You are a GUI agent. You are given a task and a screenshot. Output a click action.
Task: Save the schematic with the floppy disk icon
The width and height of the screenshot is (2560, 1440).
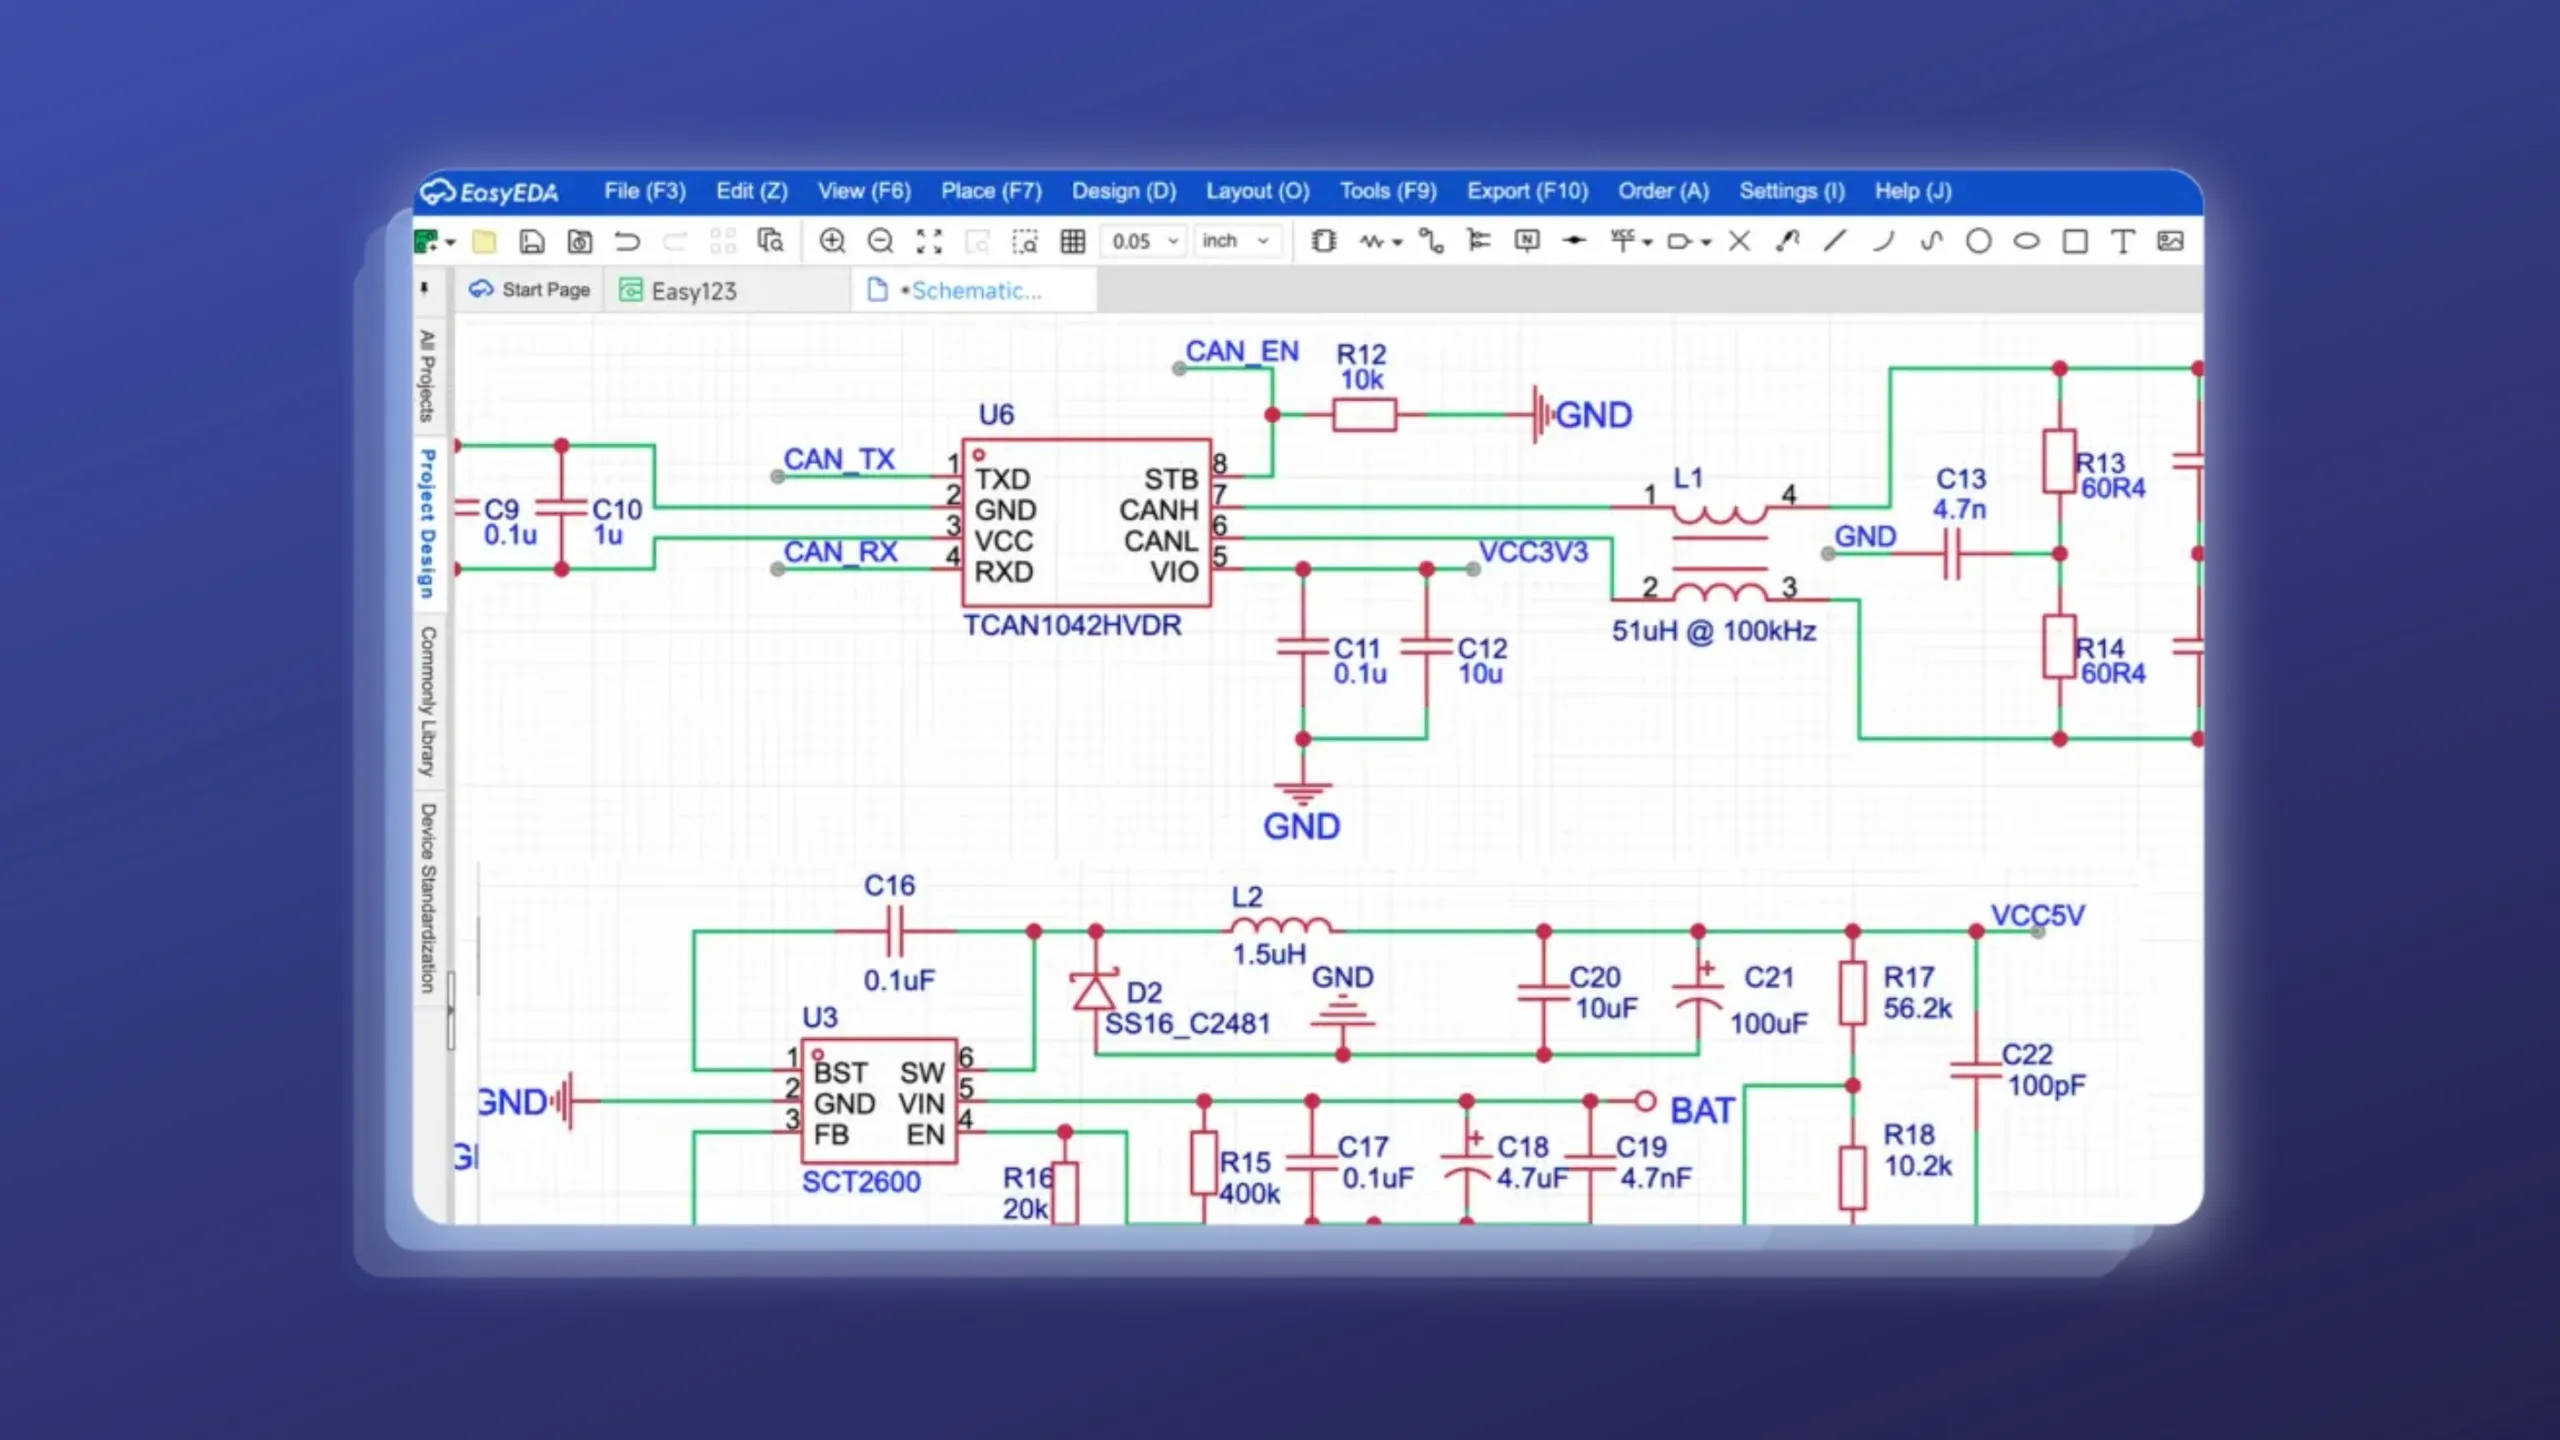[x=532, y=241]
